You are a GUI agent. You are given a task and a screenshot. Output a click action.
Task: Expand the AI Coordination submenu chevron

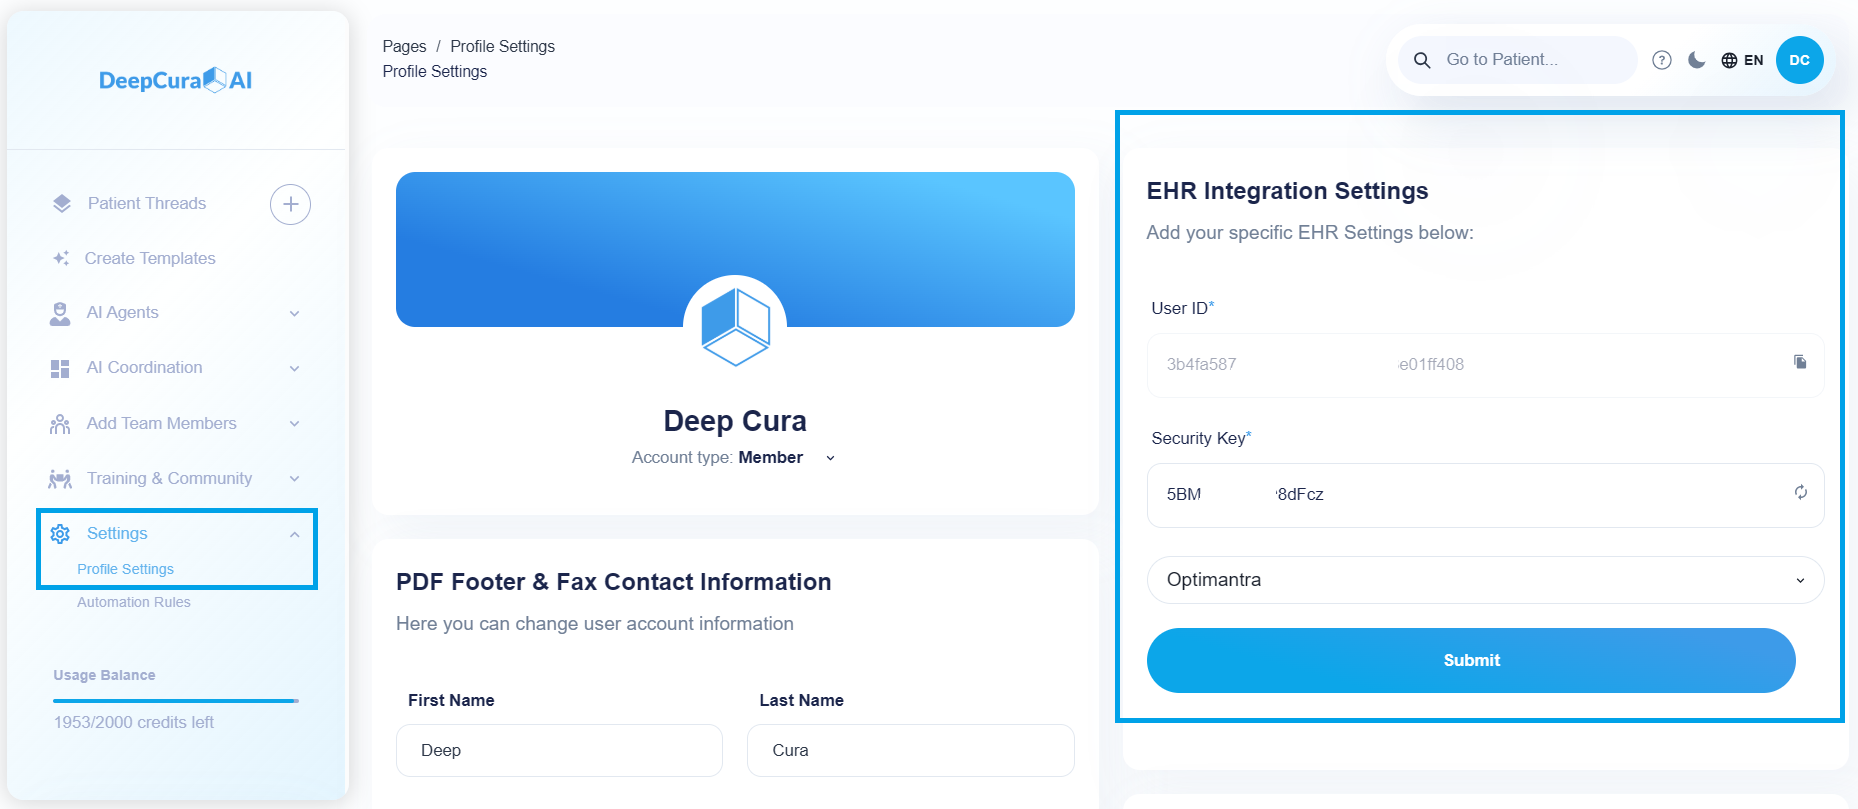[x=295, y=368]
